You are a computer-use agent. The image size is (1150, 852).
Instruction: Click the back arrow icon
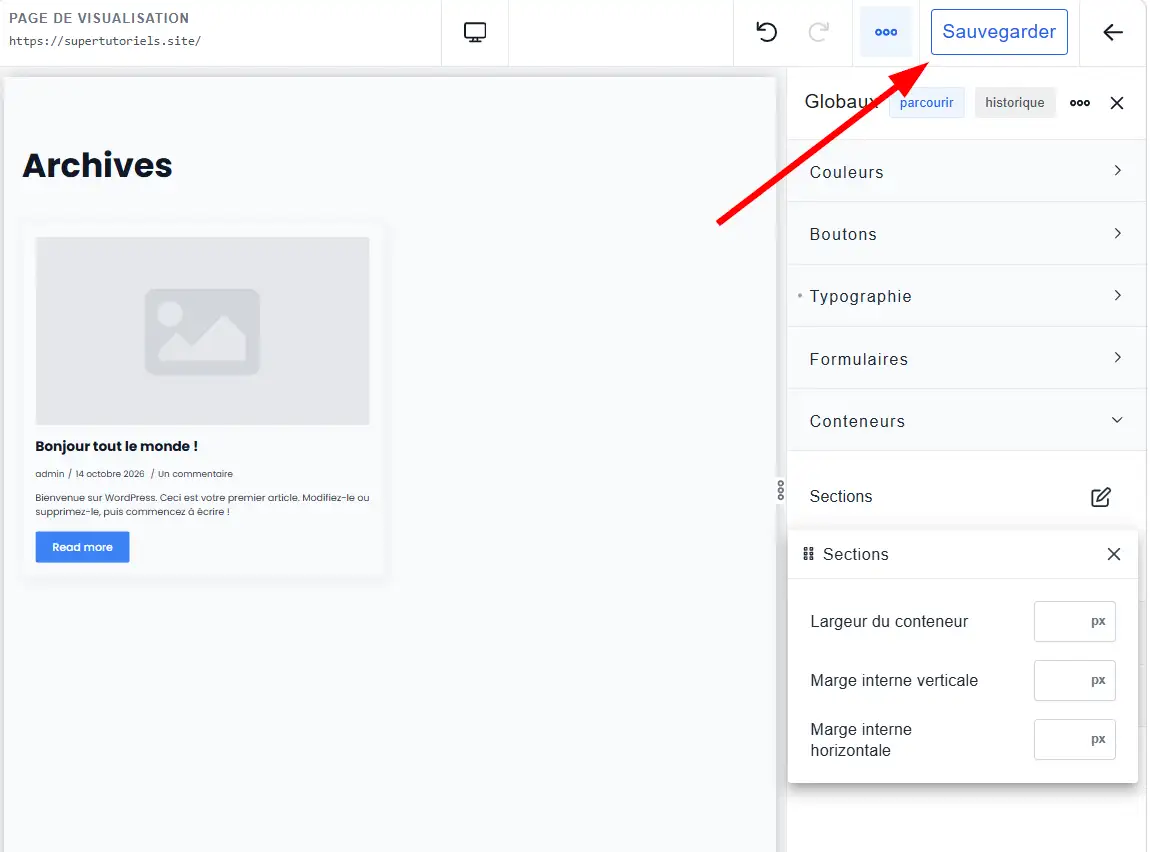coord(1113,32)
